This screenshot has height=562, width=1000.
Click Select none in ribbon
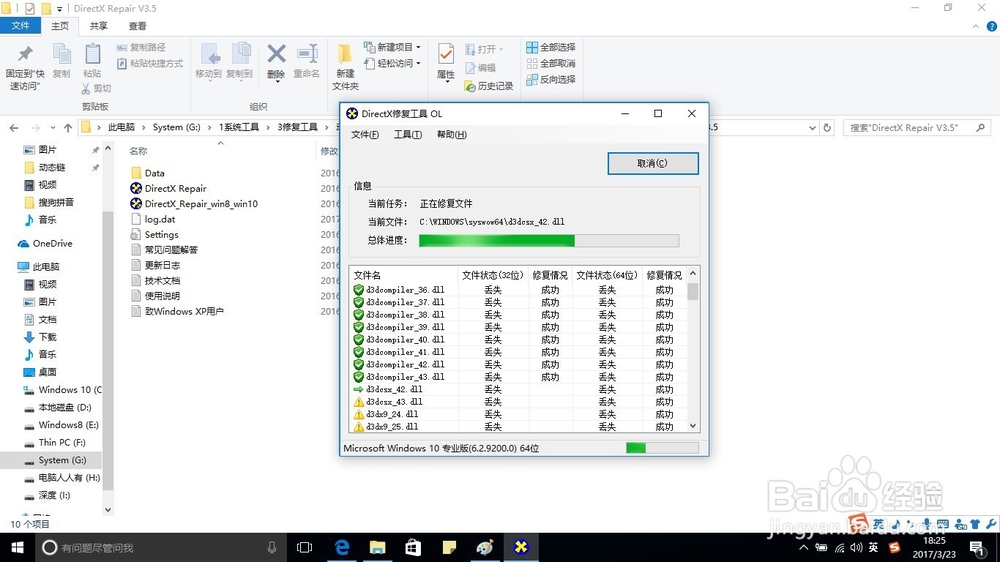551,63
